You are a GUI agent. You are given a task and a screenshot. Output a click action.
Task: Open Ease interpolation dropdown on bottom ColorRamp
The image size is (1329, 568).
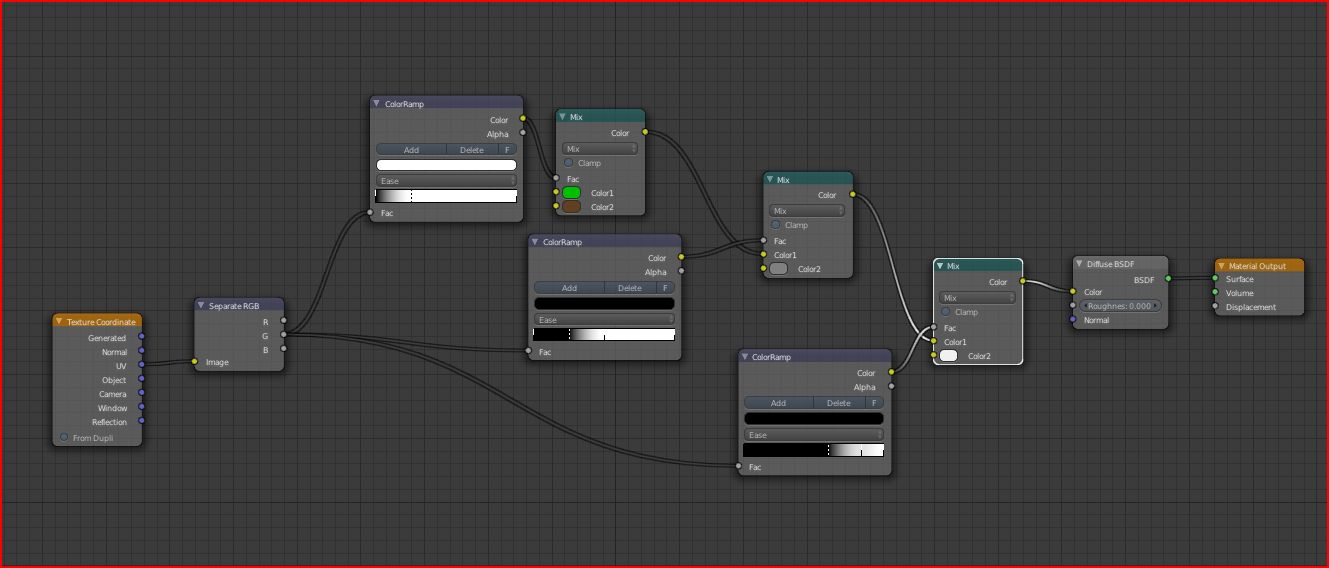[x=814, y=435]
